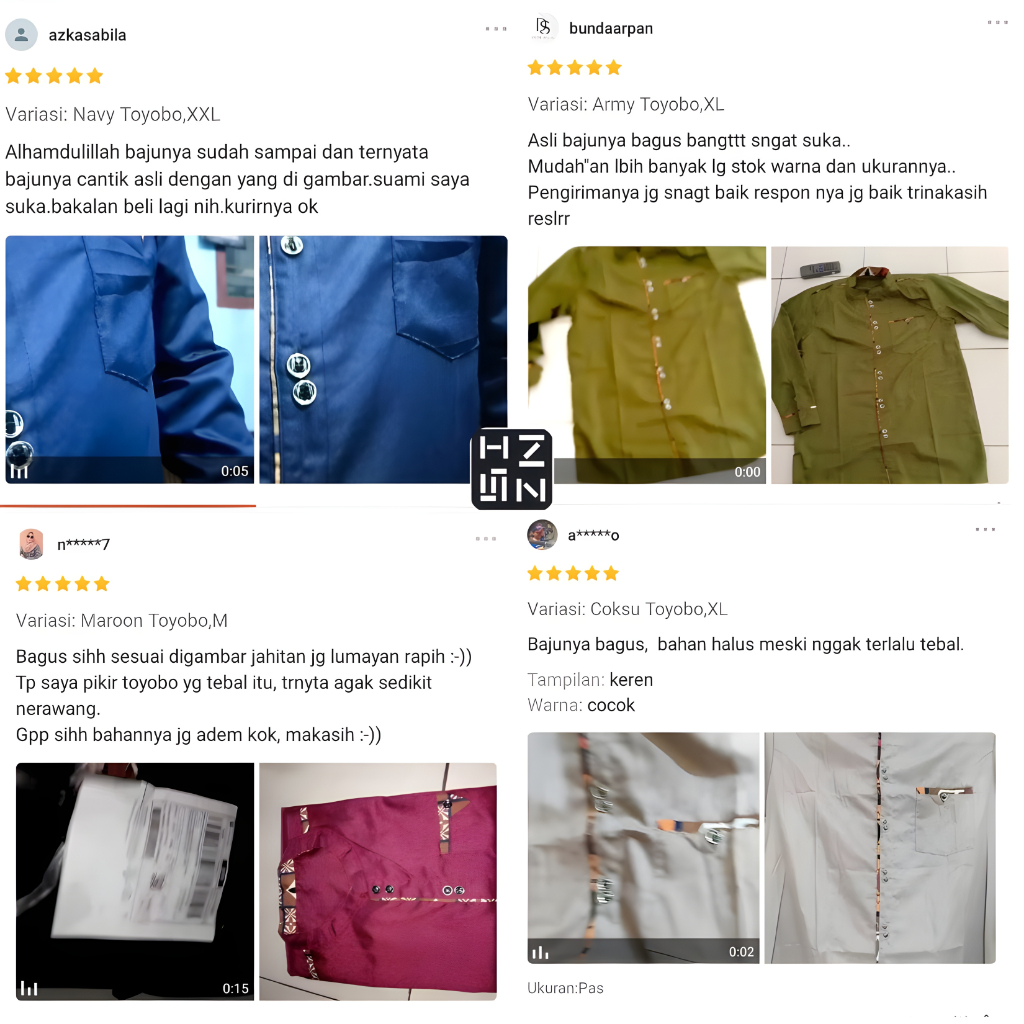Play the navy shirt video with 0:05 duration
Screen dimensions: 1024x1024
point(130,360)
